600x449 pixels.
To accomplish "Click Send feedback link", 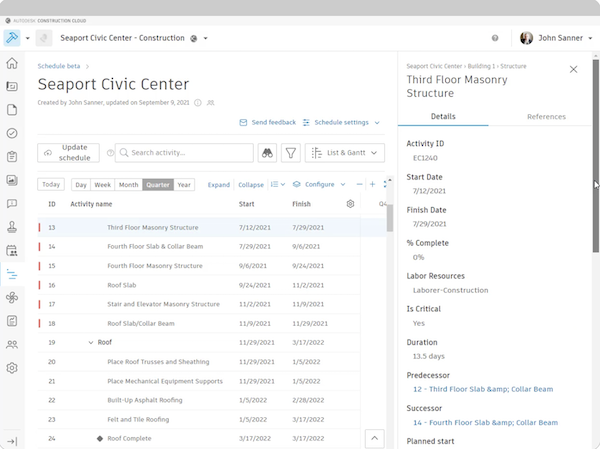I will (x=267, y=122).
